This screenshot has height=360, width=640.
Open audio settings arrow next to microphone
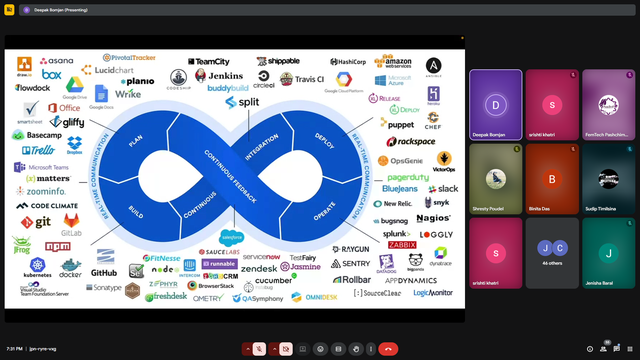click(247, 349)
